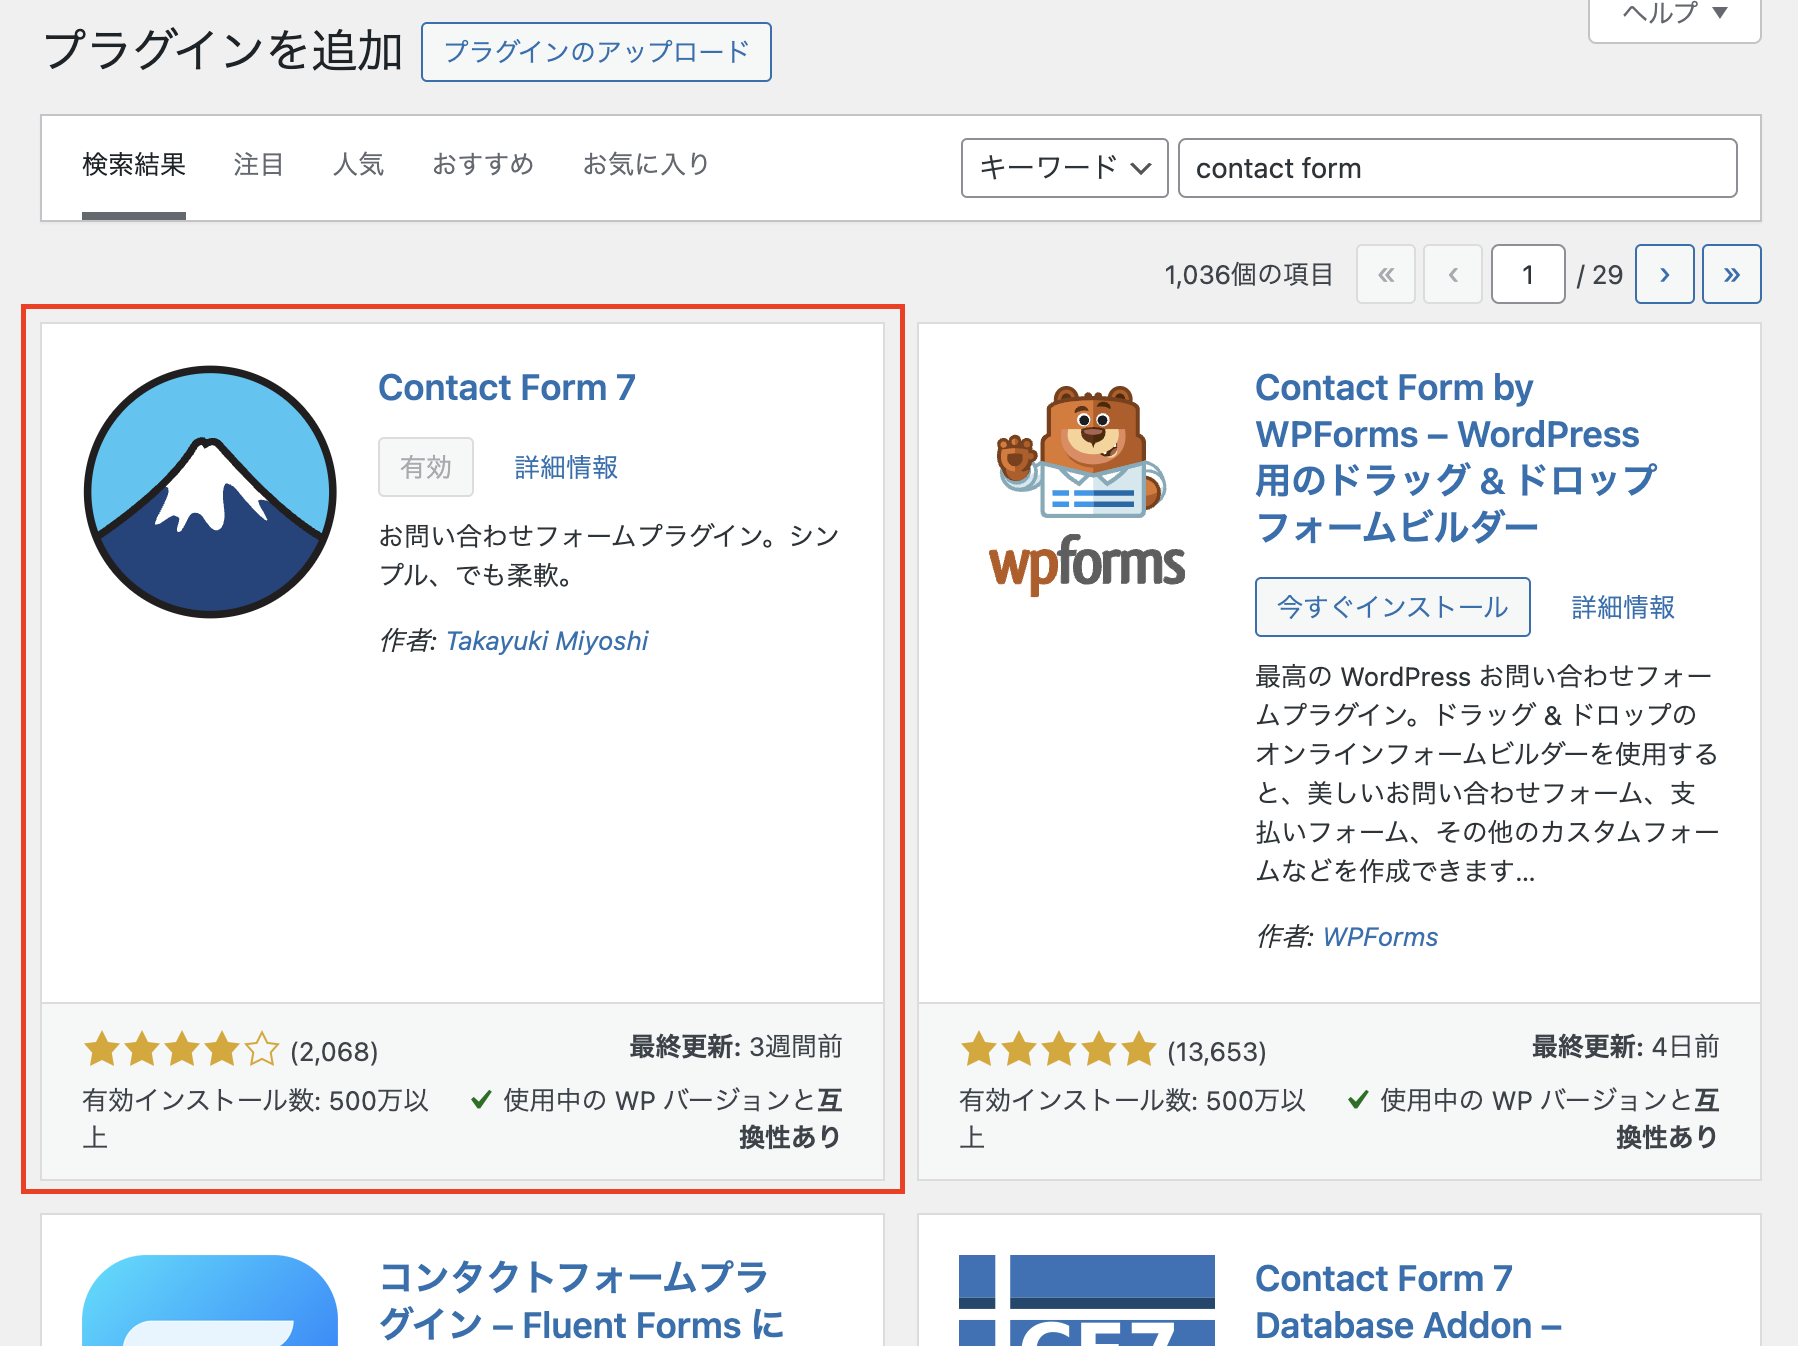
Task: Open 詳細情報 link for Contact Form 7
Action: point(566,467)
